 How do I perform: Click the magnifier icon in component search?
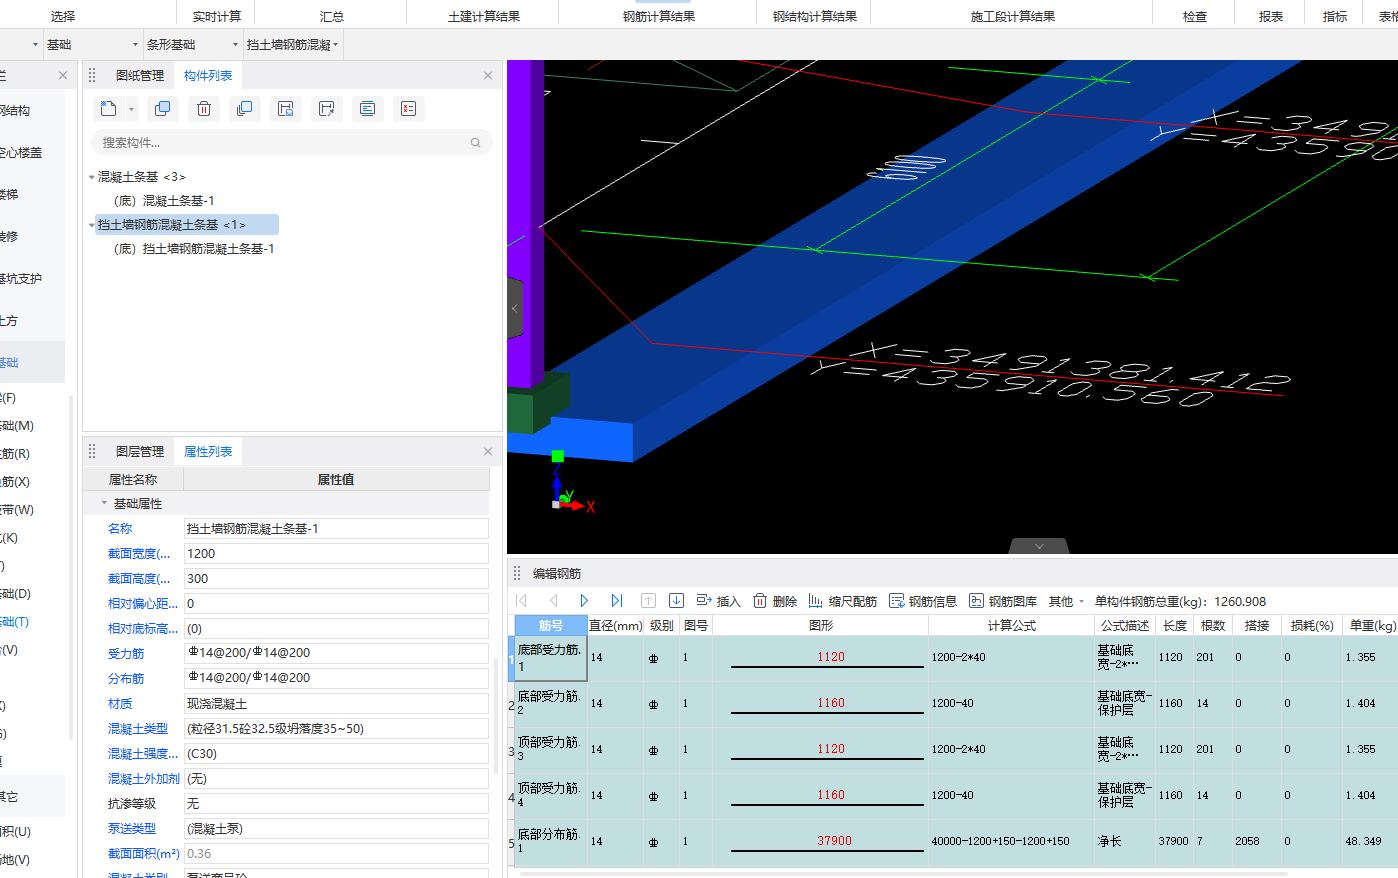pos(475,143)
